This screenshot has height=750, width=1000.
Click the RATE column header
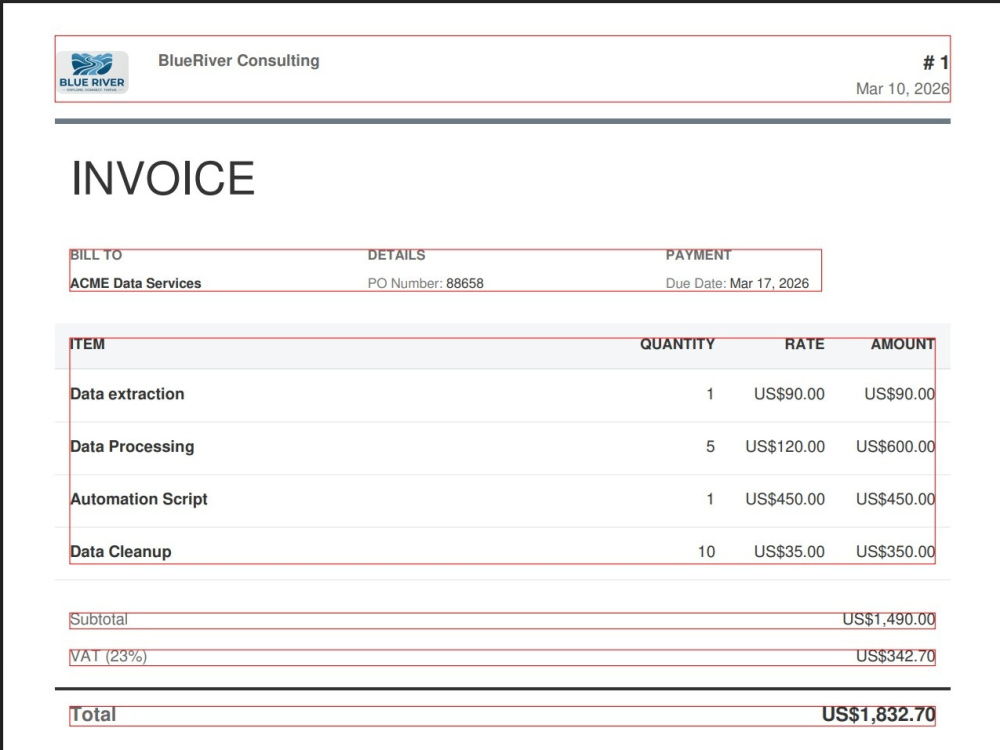tap(804, 344)
